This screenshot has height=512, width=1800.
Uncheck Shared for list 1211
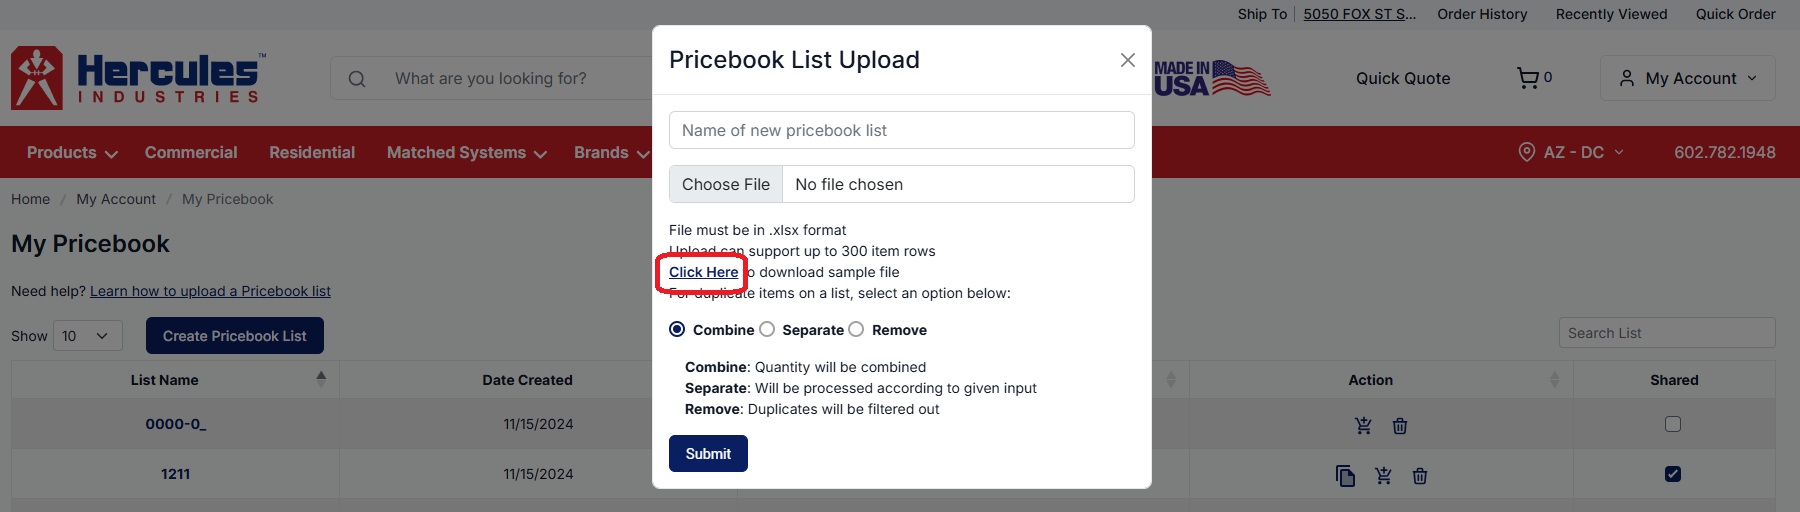[x=1673, y=474]
